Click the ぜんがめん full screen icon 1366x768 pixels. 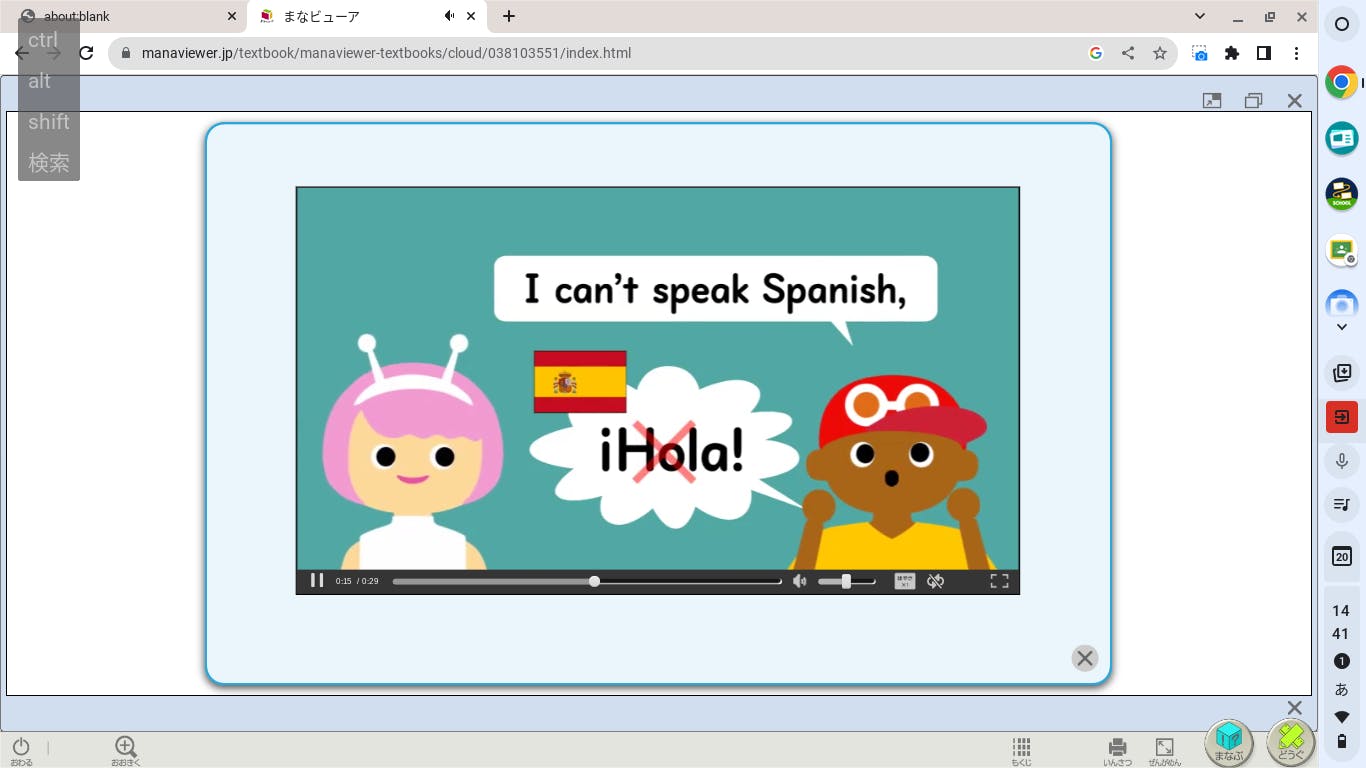click(1164, 749)
